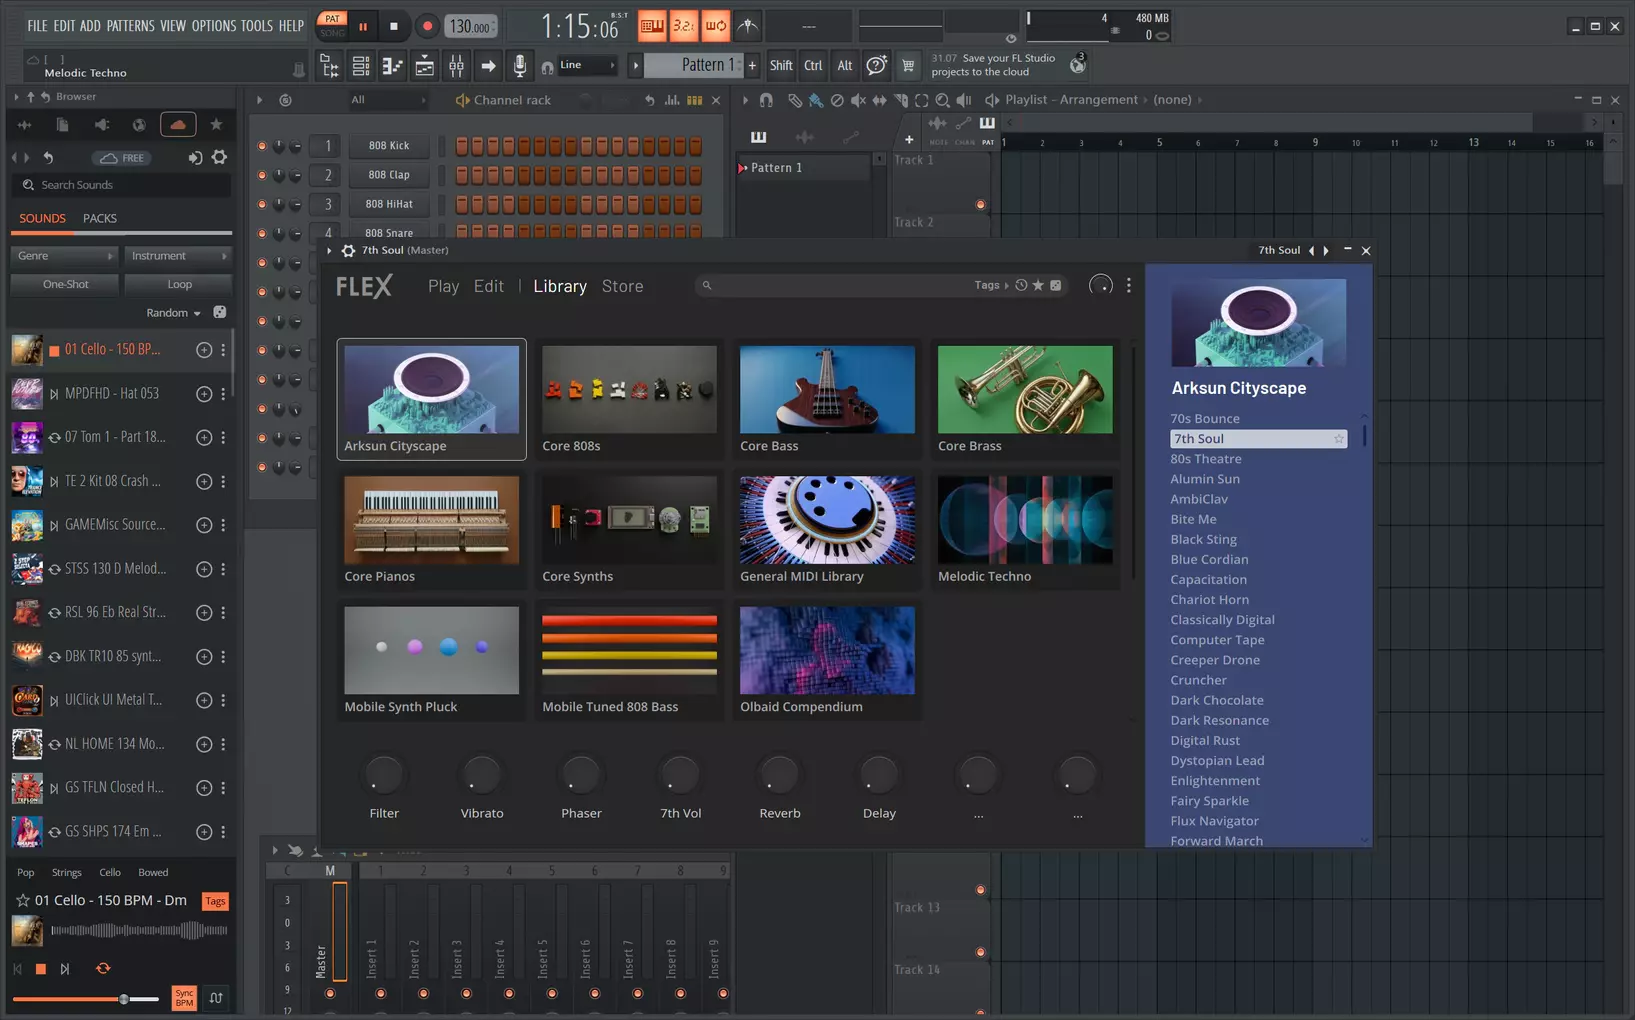Click the Delete tool in Playlist toolbar
This screenshot has height=1020, width=1635.
[x=837, y=100]
